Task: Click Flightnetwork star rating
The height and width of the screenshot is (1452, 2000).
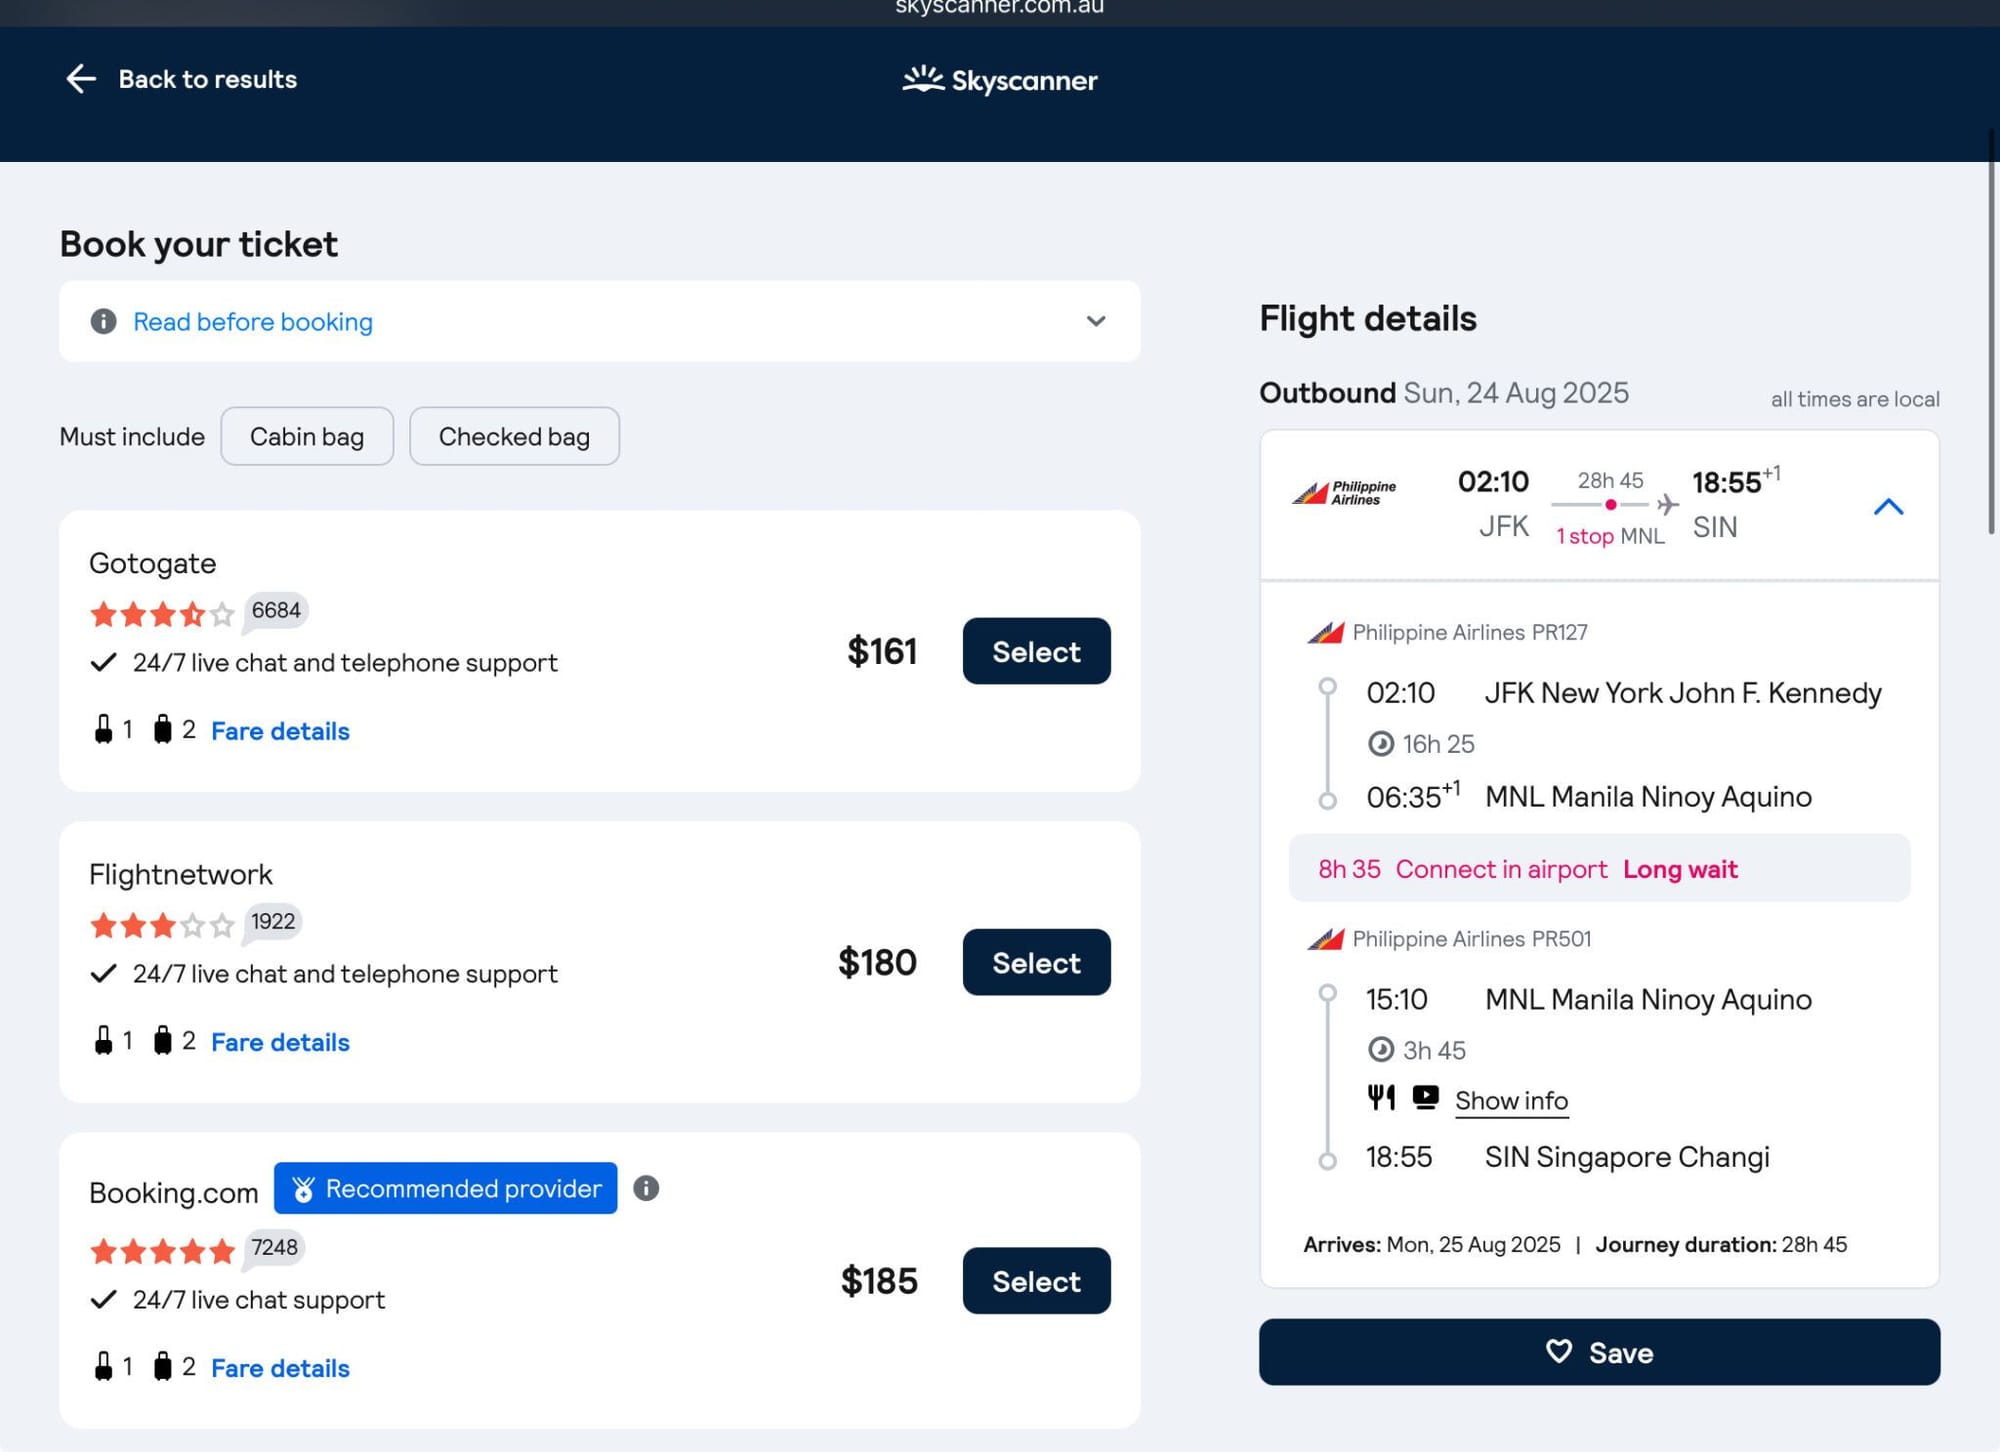Action: pos(162,925)
